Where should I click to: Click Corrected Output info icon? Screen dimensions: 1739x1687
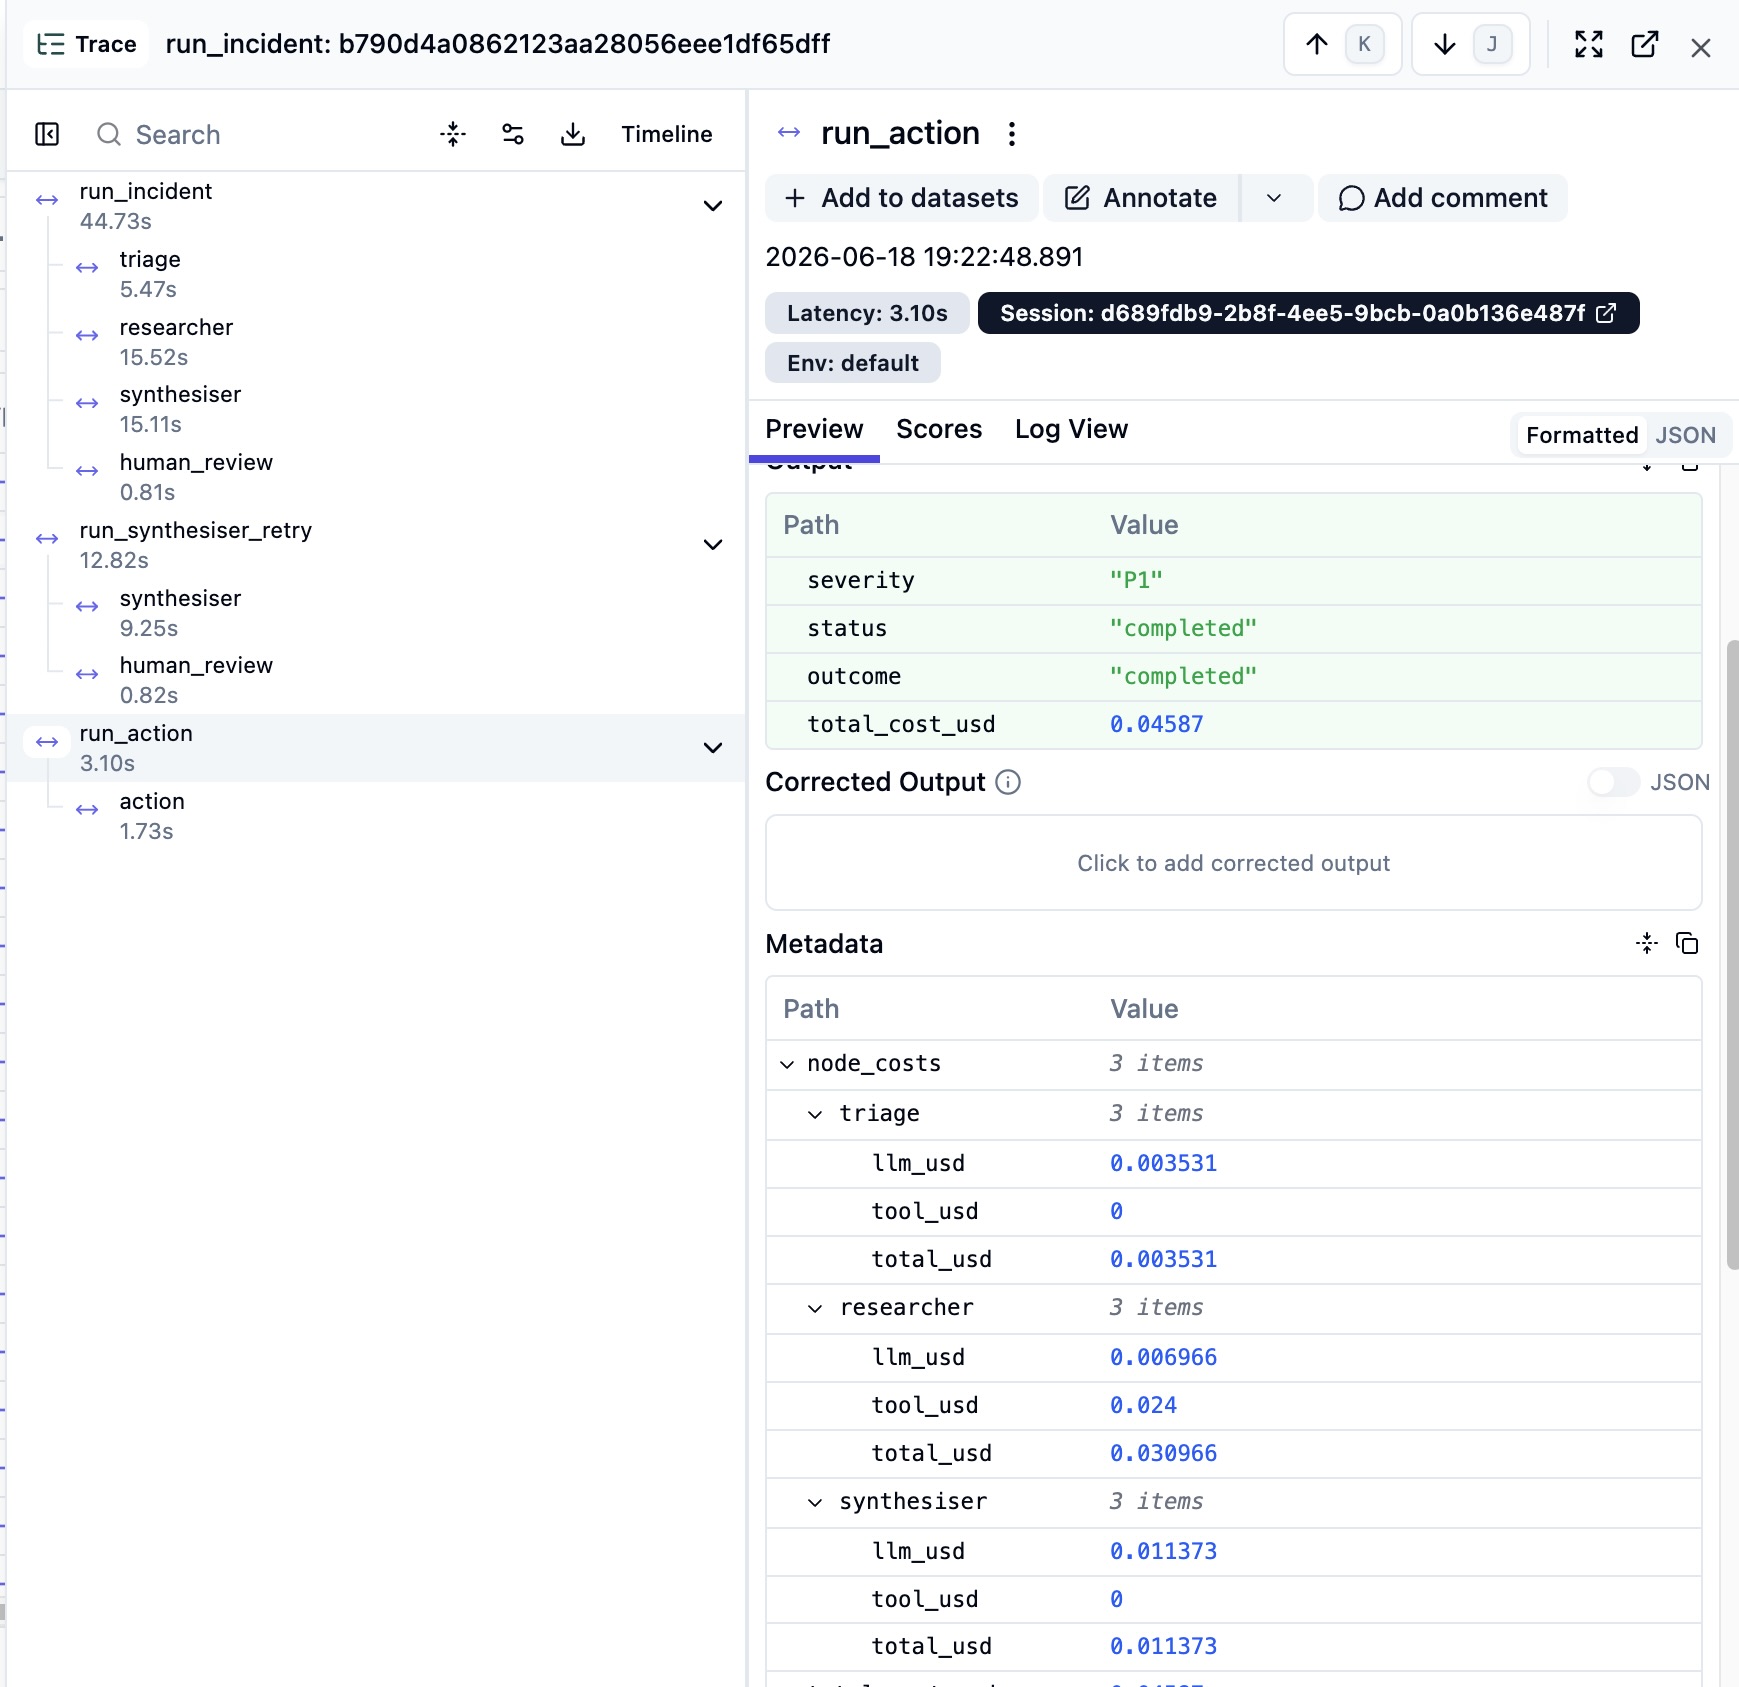(1008, 782)
